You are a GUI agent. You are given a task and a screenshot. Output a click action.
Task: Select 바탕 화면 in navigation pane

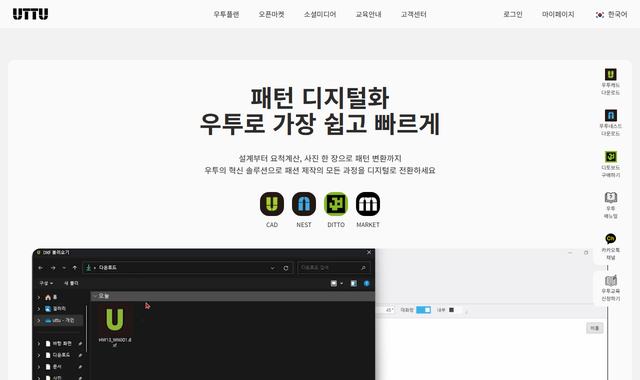(x=62, y=344)
